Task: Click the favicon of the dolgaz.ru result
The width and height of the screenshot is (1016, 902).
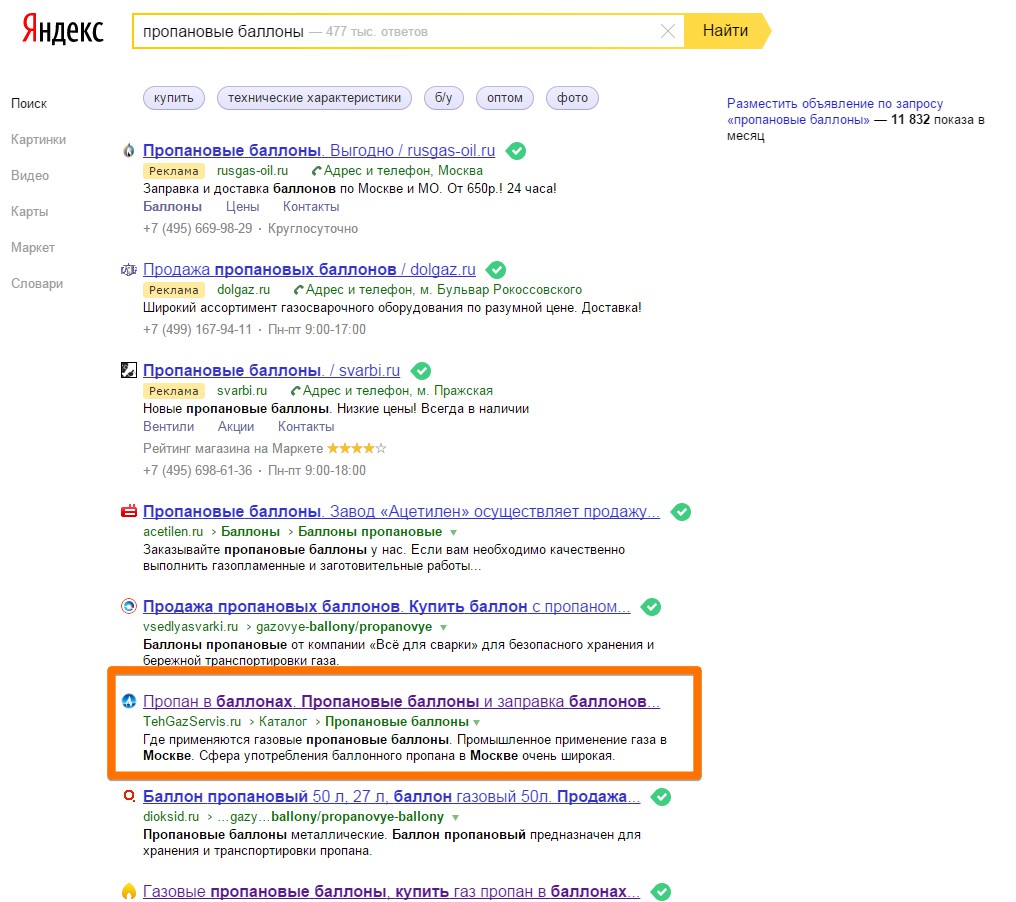Action: coord(128,270)
